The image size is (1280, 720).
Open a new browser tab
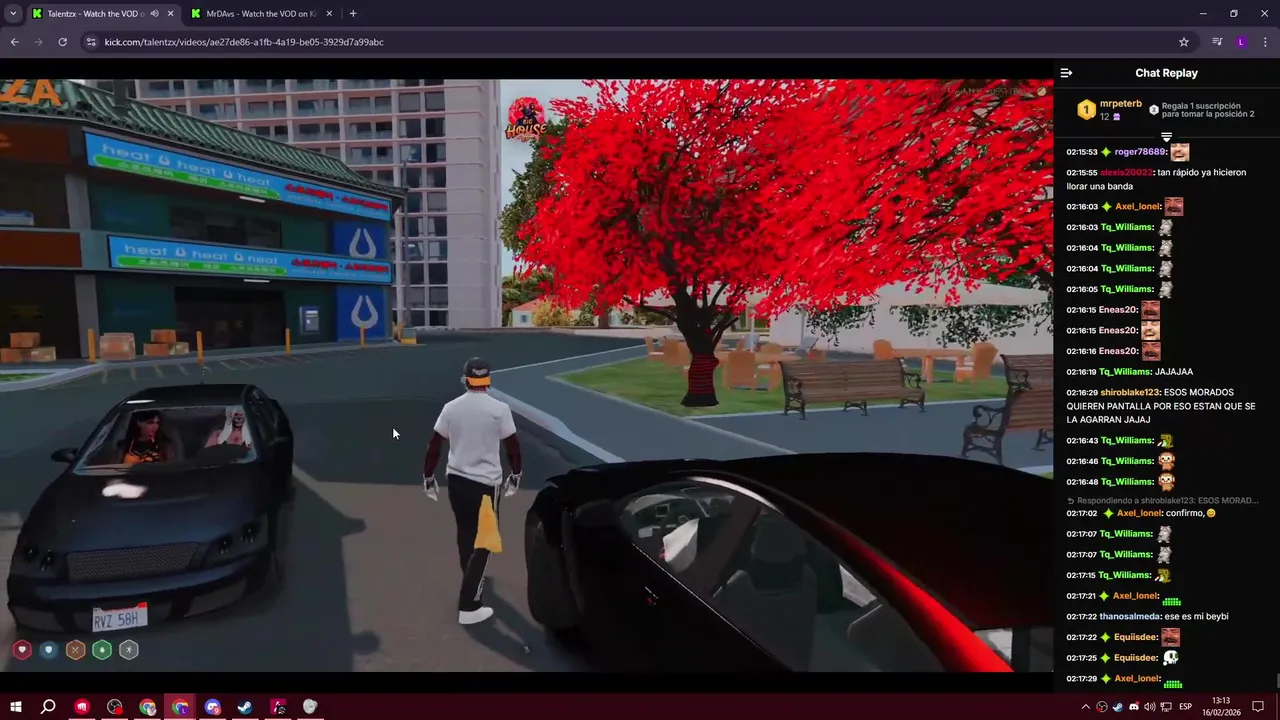click(353, 14)
